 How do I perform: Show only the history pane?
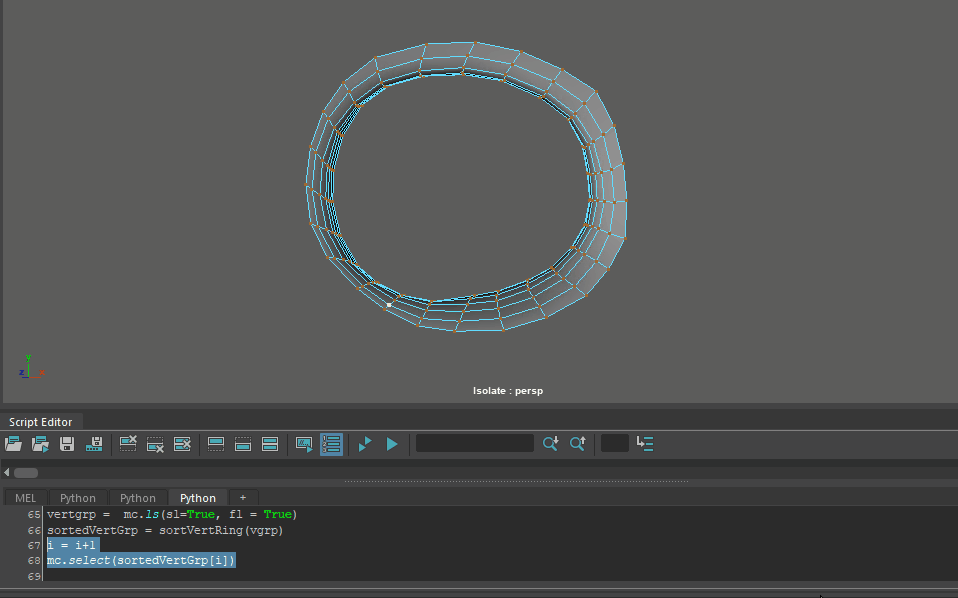tap(215, 443)
